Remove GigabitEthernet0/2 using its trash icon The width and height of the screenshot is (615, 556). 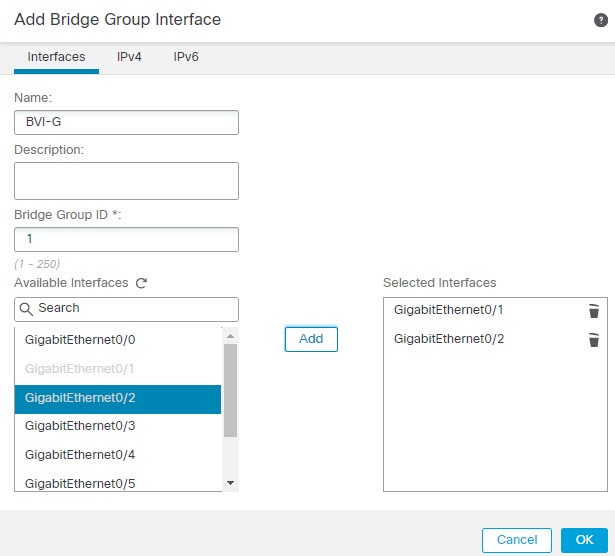click(x=593, y=340)
